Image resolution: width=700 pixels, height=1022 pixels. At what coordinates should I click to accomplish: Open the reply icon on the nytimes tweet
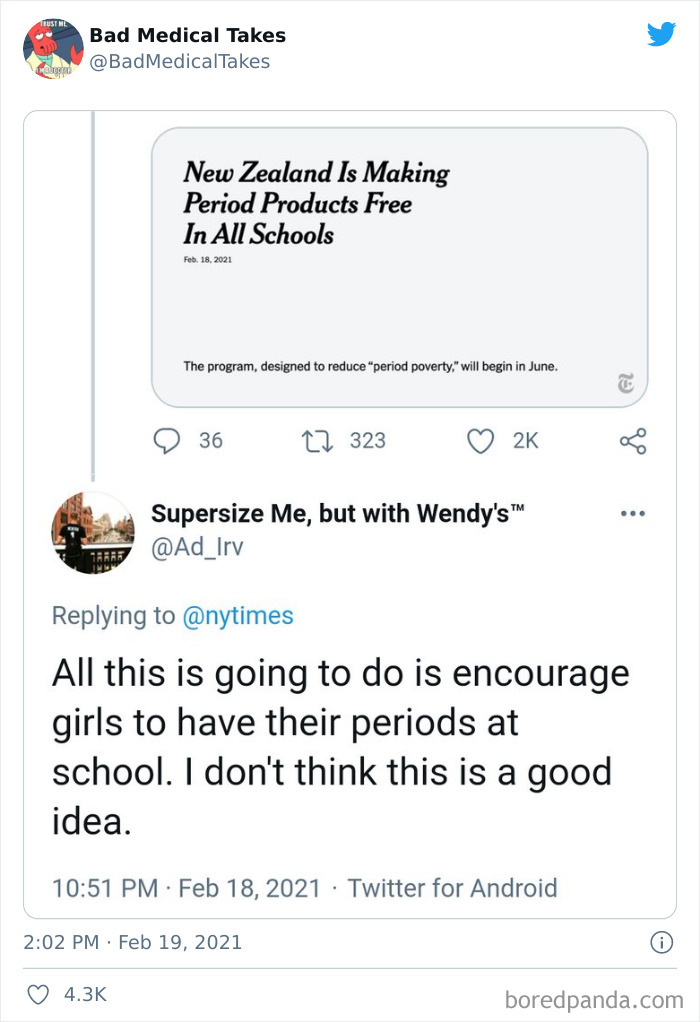click(x=168, y=440)
